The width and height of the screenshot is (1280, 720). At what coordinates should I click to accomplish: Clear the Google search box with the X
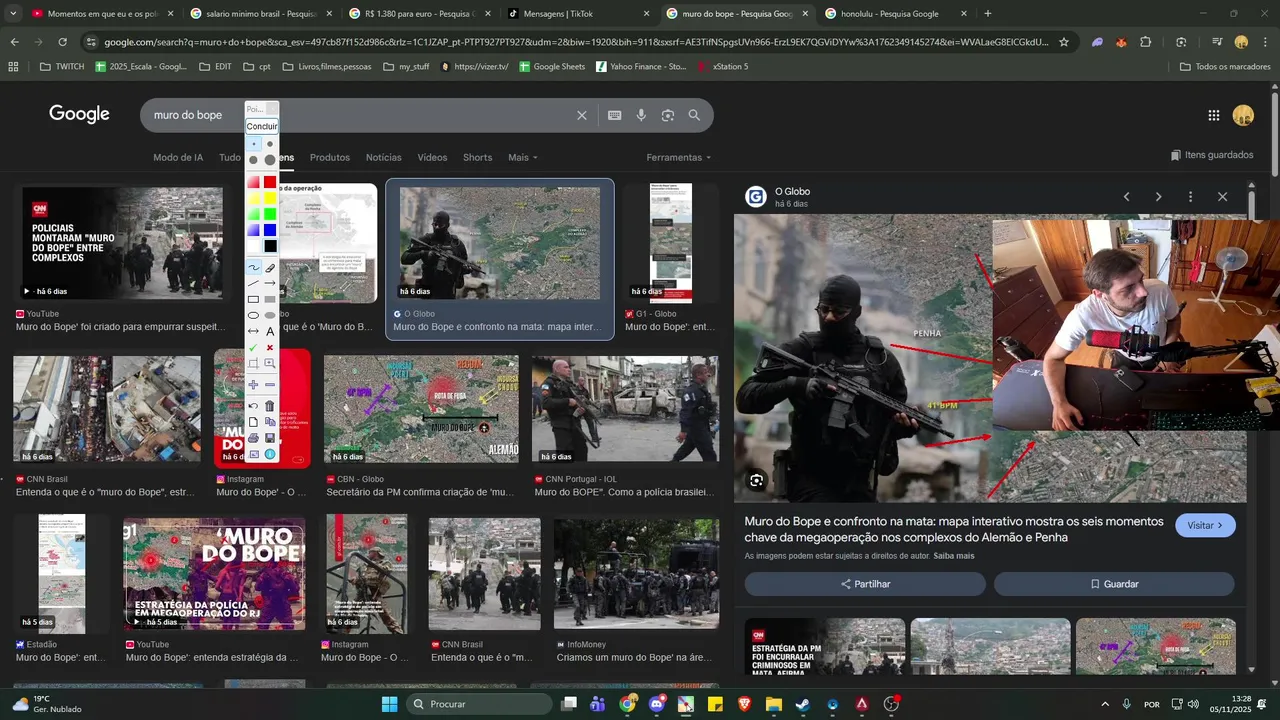(x=582, y=115)
